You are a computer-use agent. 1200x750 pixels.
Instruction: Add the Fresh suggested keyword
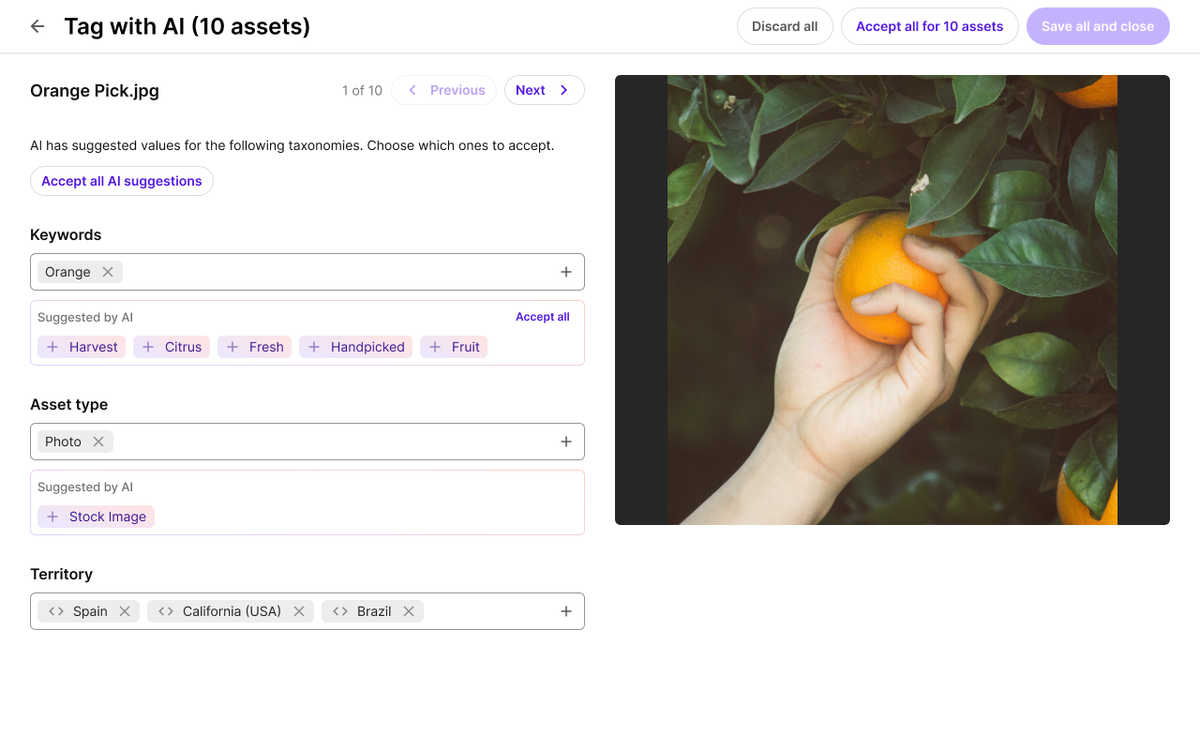coord(255,347)
